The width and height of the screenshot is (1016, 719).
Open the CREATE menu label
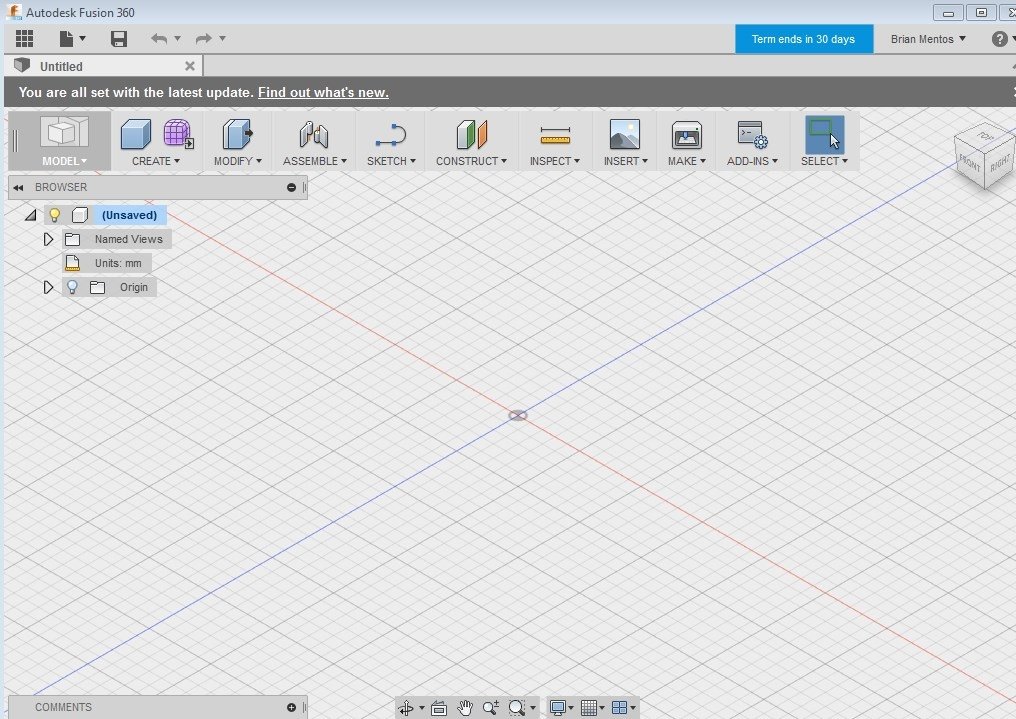156,161
